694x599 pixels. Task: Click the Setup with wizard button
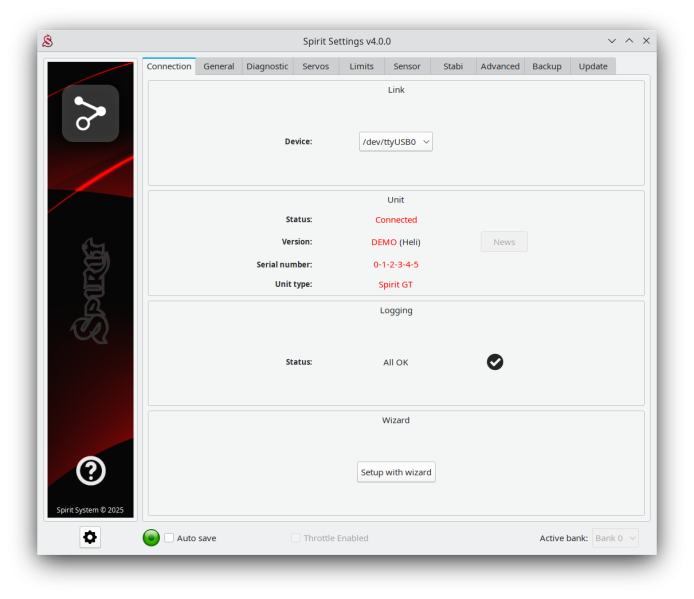coord(396,472)
